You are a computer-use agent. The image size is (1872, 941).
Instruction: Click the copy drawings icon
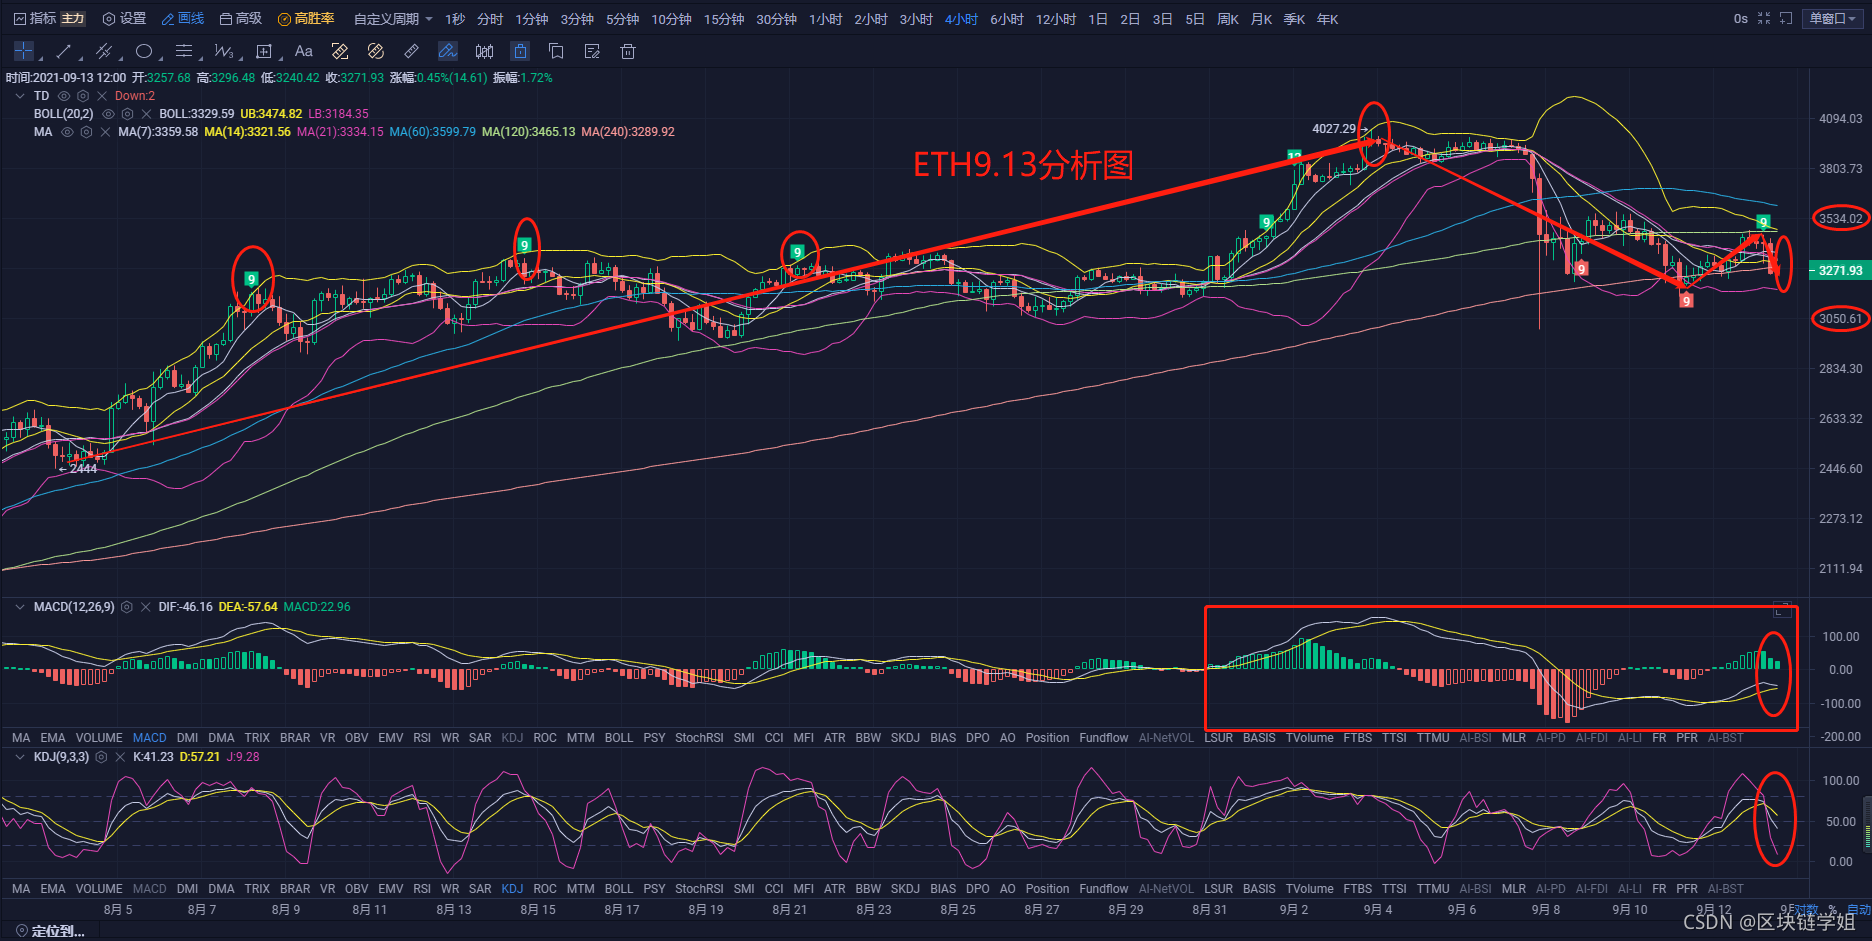(x=556, y=51)
